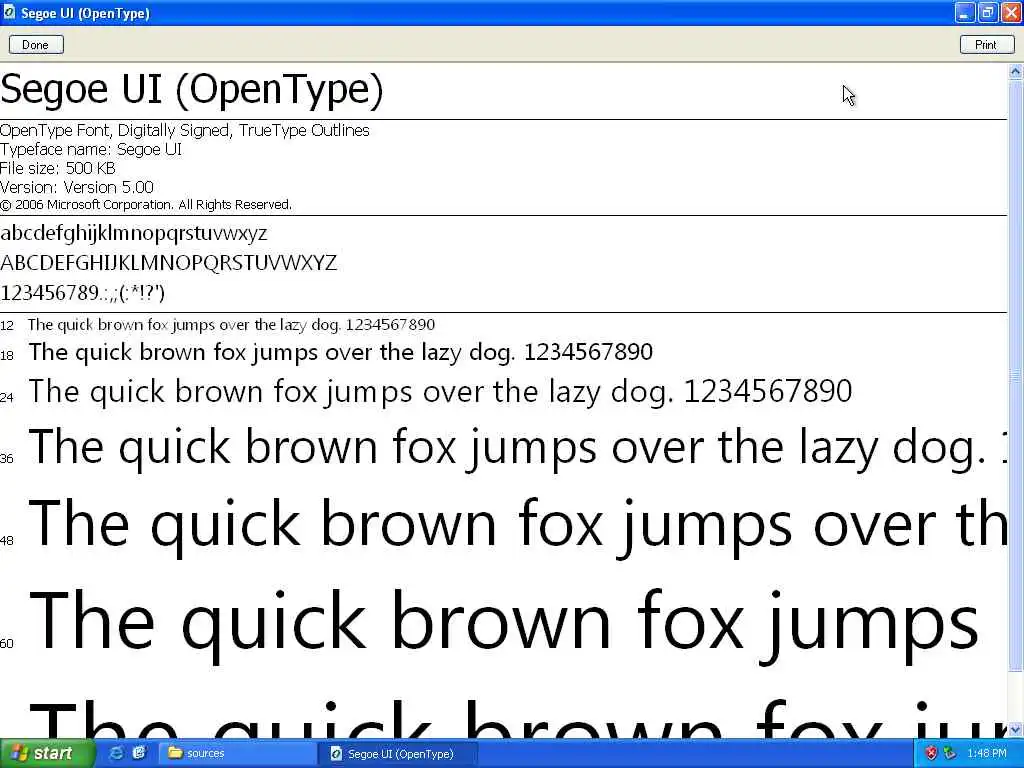Click 'OpenType Font, Digitally Signed' line

pyautogui.click(x=185, y=131)
